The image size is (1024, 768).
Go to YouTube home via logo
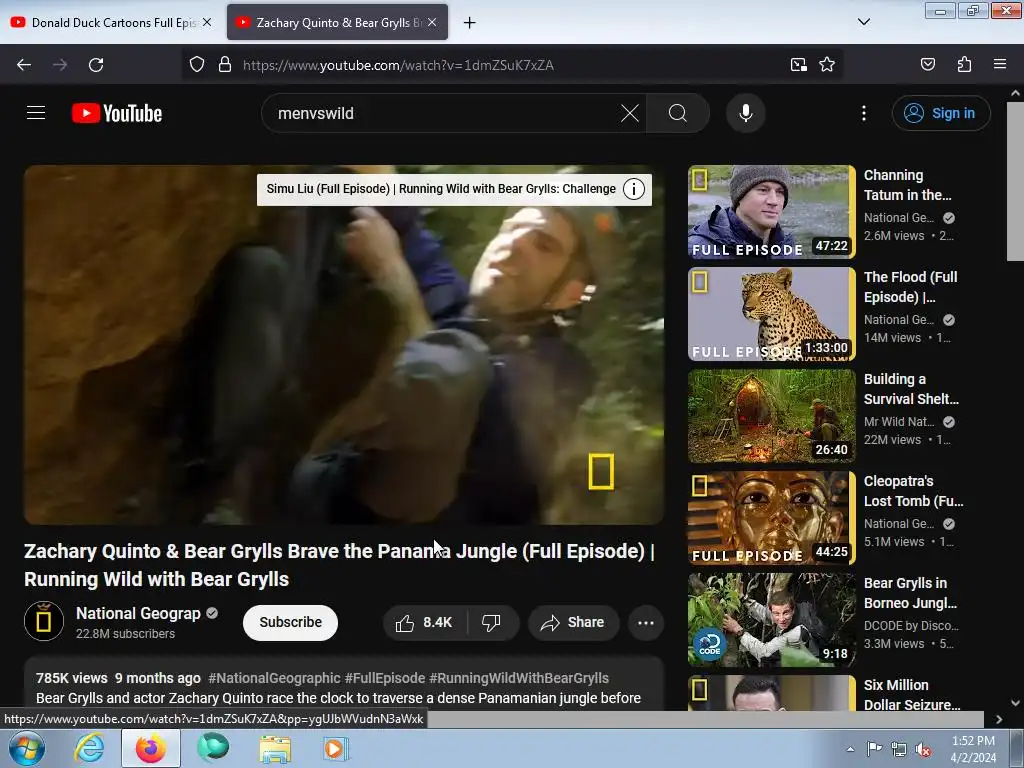click(x=117, y=113)
